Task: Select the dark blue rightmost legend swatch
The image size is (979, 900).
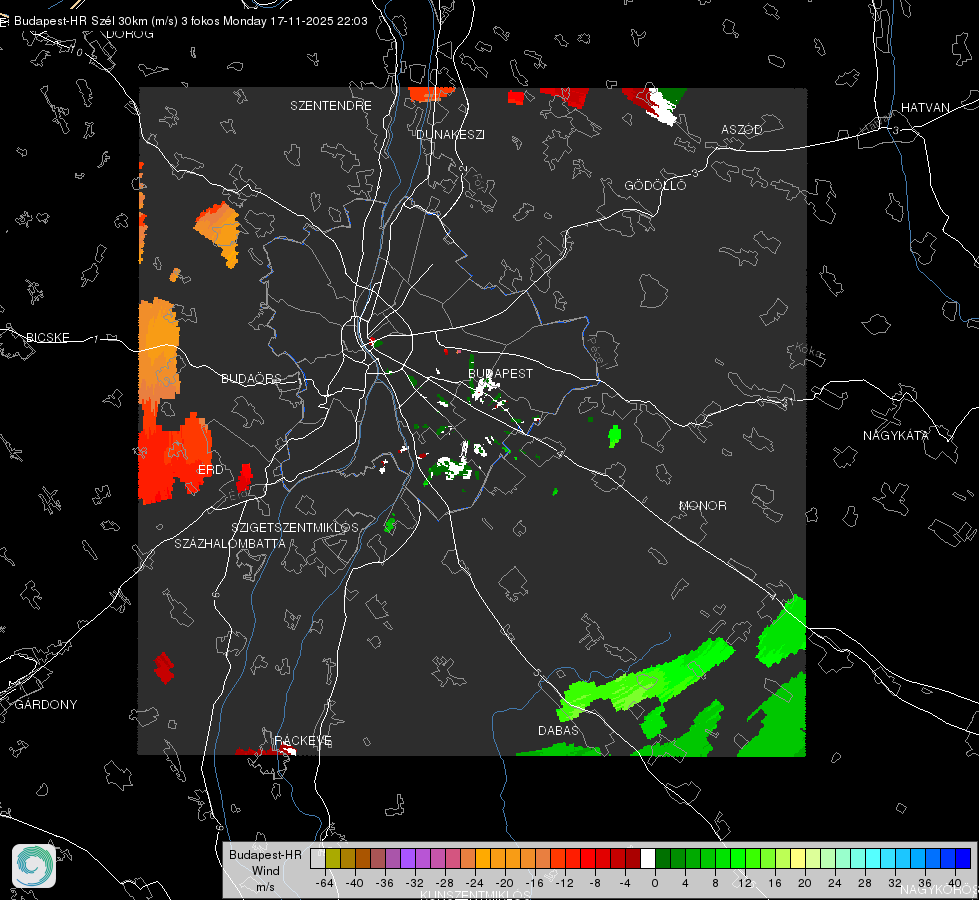Action: click(963, 858)
